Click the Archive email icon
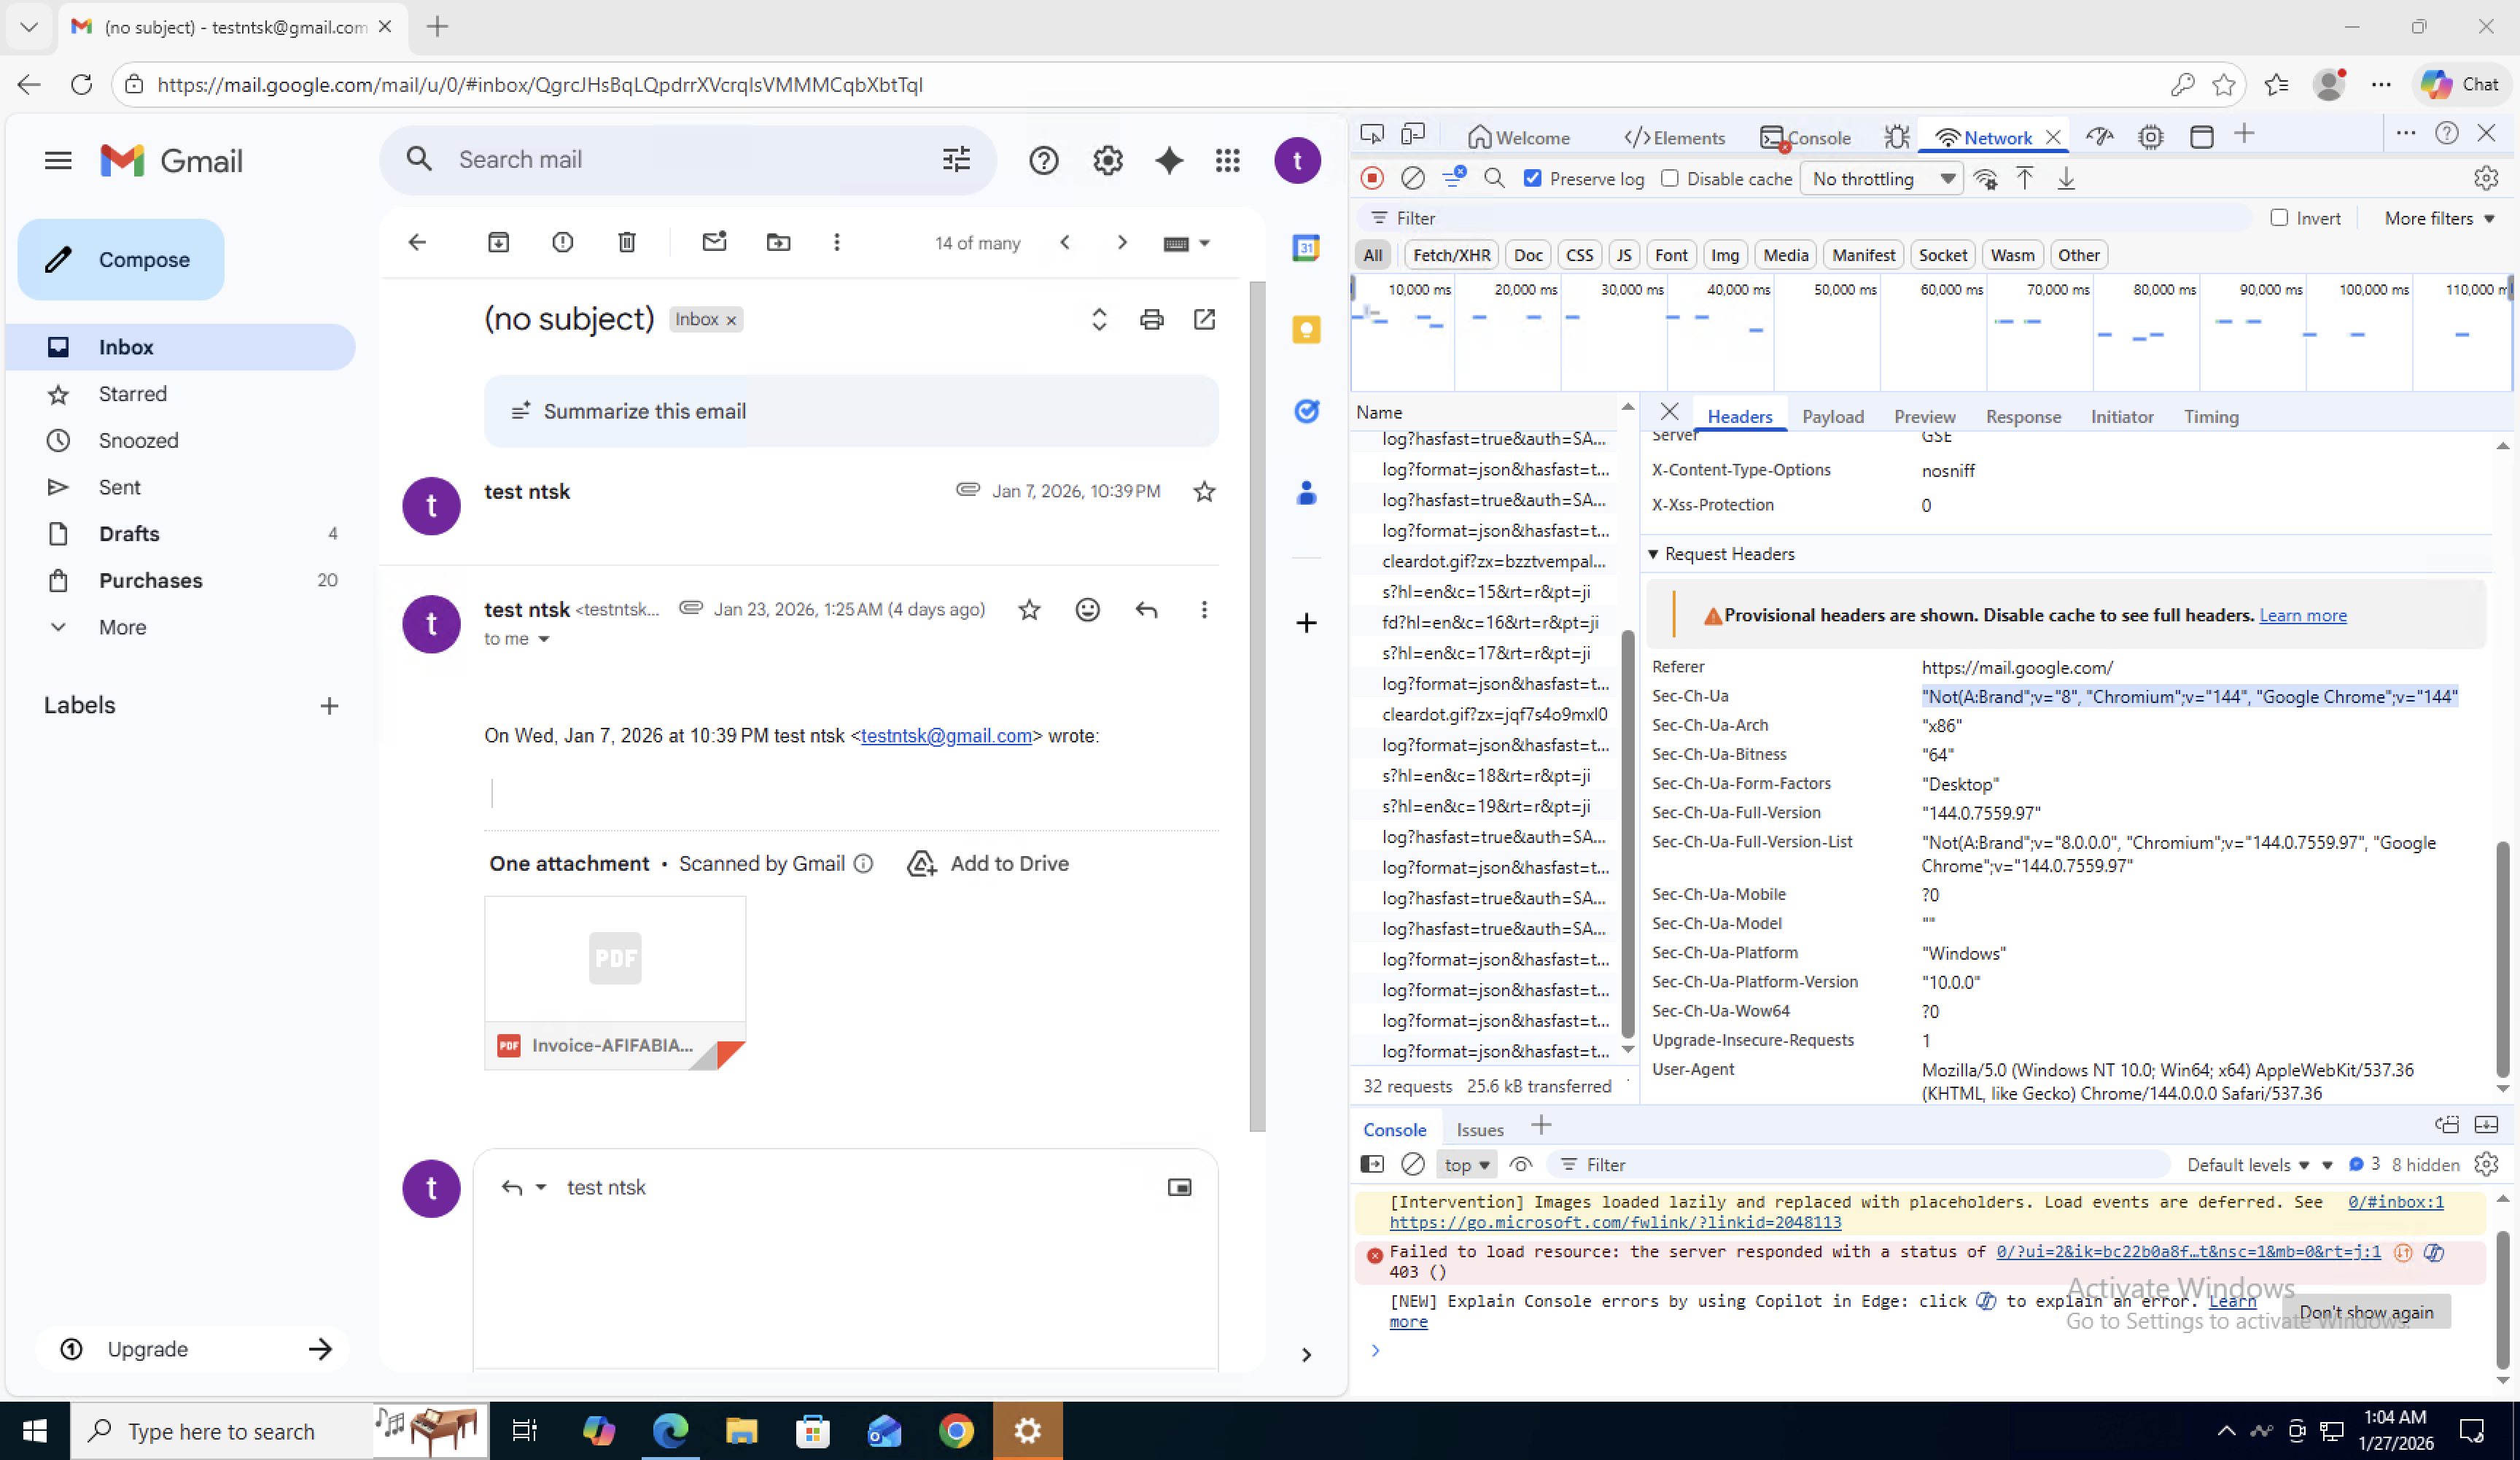The image size is (2520, 1460). click(x=498, y=242)
